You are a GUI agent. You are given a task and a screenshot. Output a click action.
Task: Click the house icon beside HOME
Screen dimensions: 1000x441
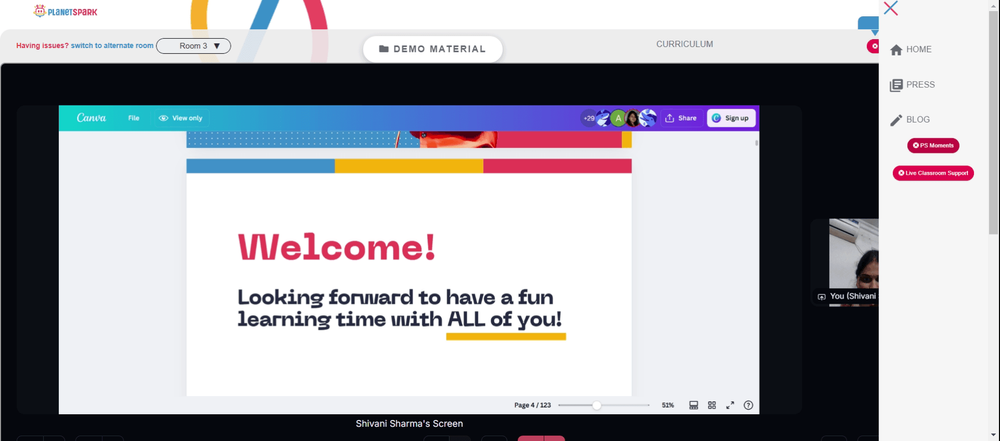896,50
